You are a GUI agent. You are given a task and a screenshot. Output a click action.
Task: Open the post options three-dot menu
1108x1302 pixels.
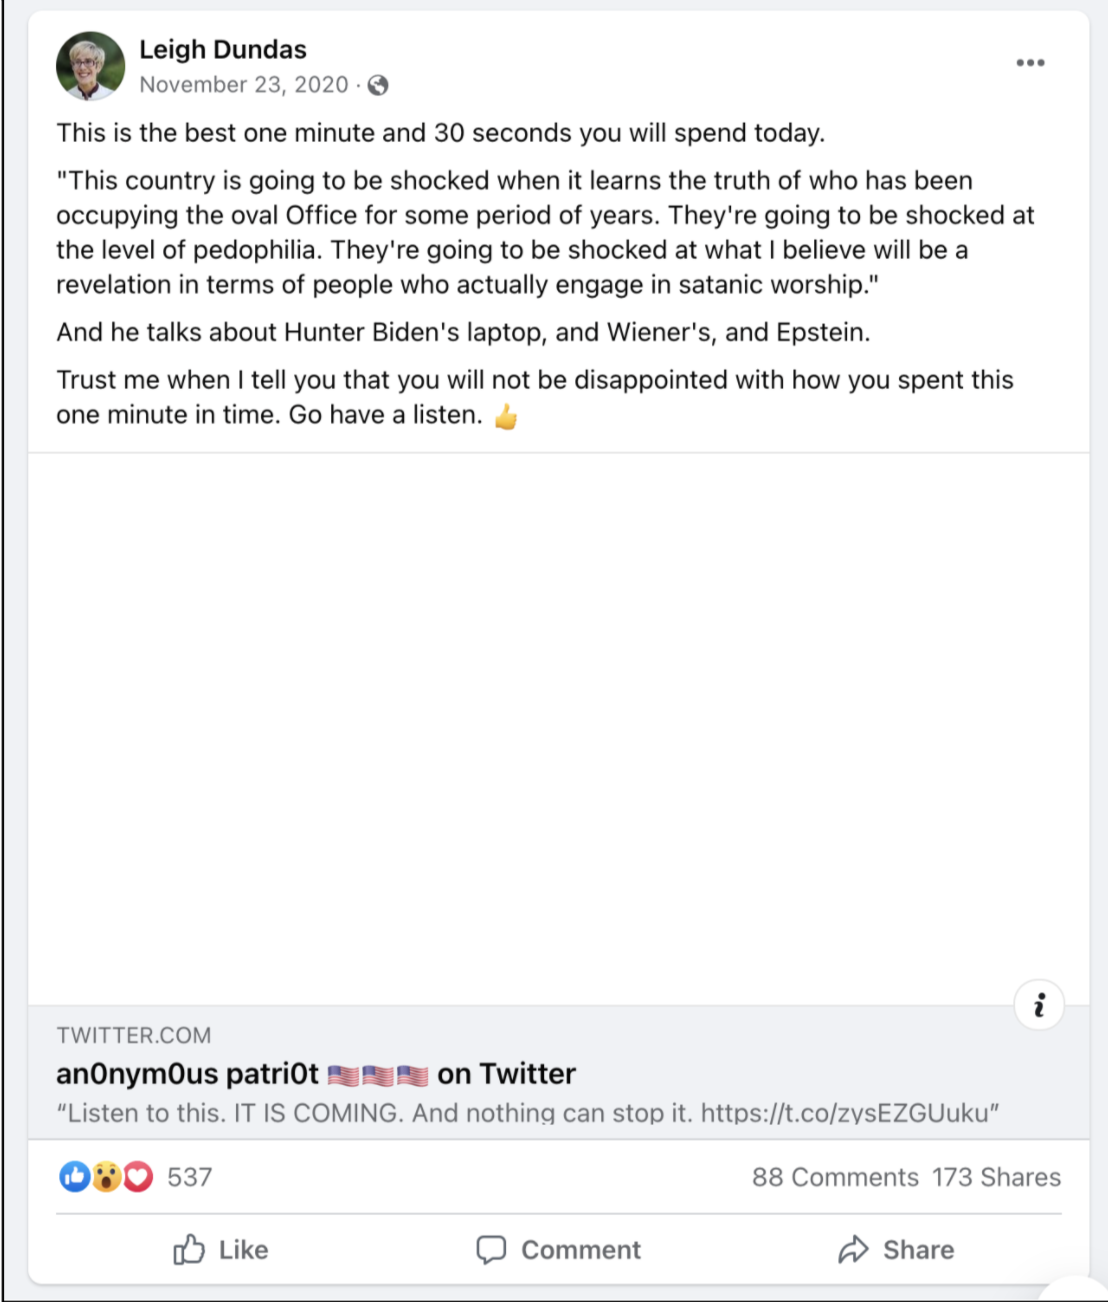point(1030,63)
